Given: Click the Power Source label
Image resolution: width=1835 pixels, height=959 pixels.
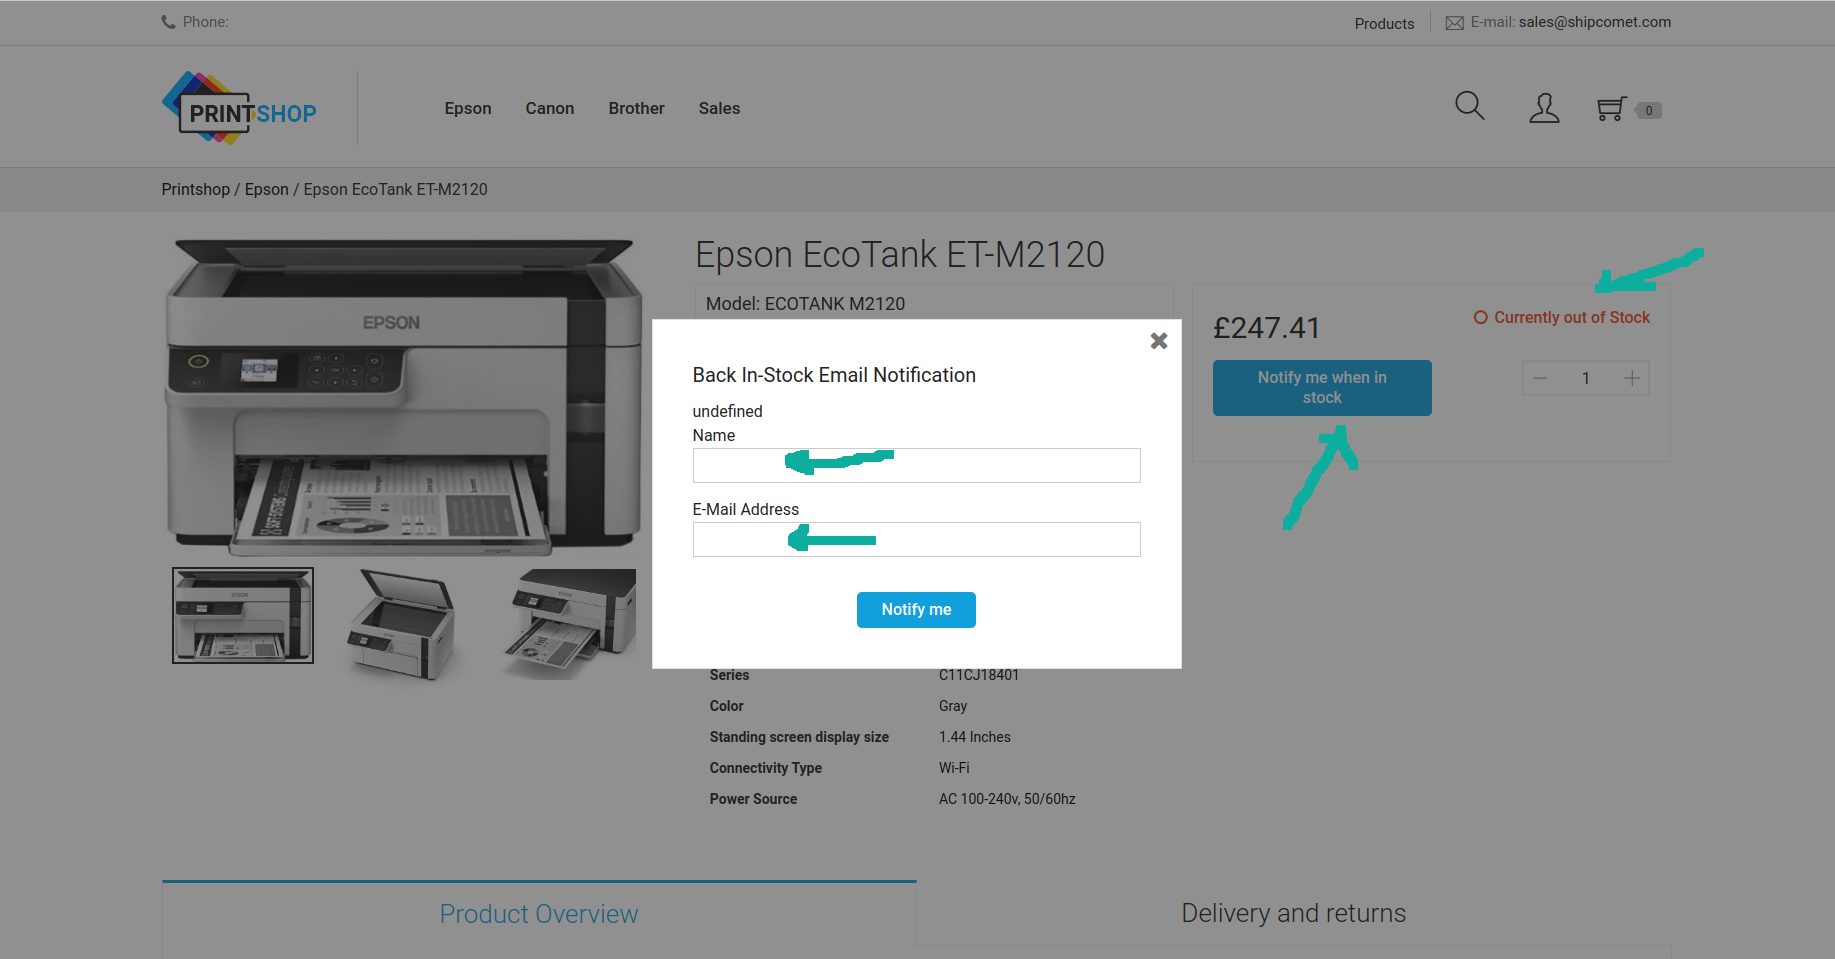Looking at the screenshot, I should point(754,799).
